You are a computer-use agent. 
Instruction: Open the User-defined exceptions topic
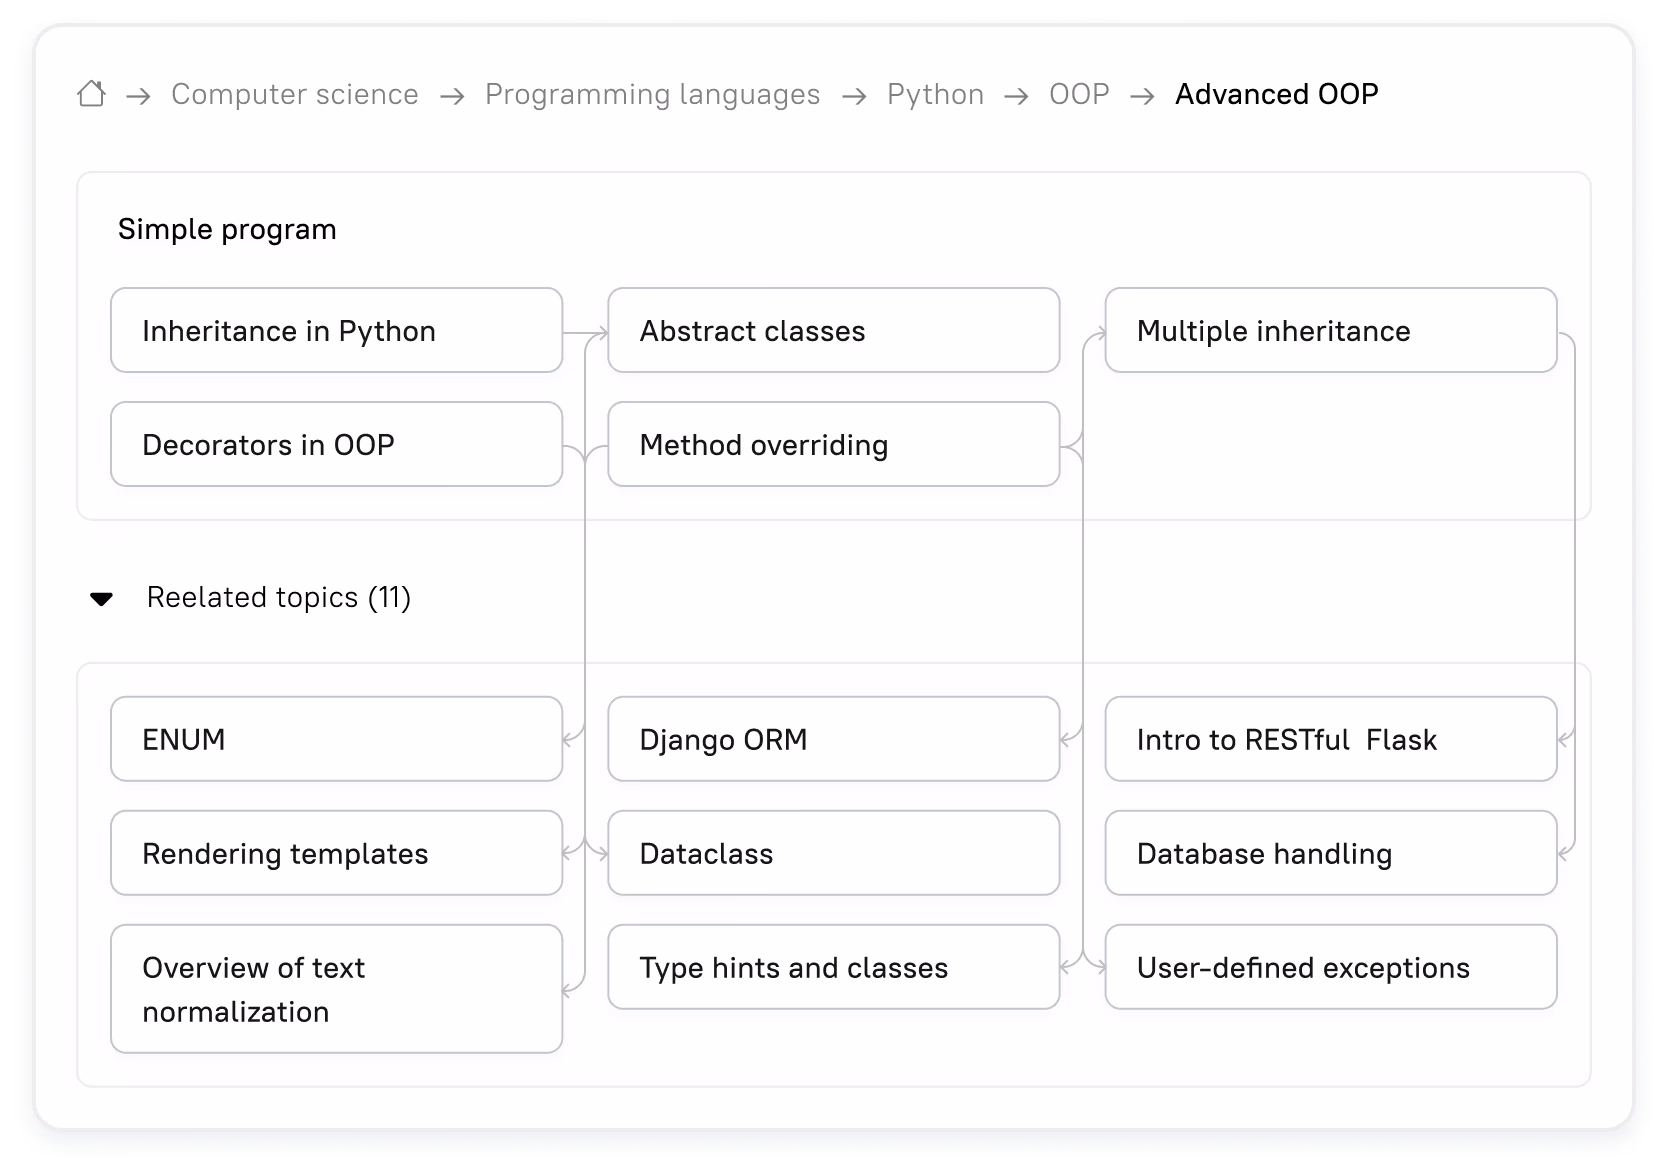(1330, 967)
